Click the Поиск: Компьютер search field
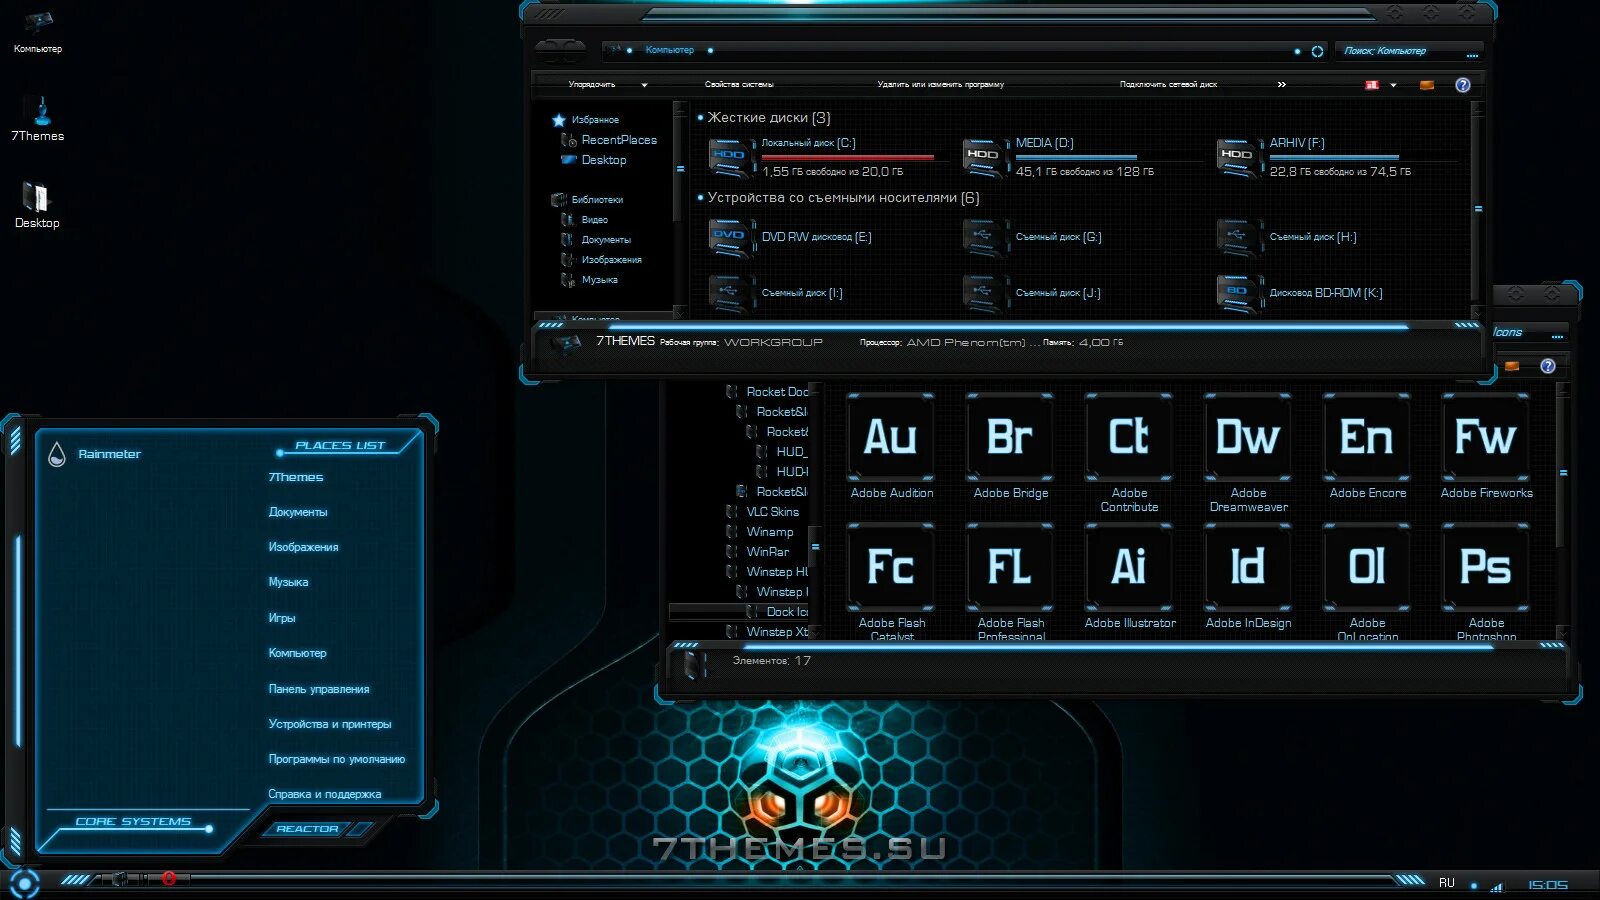This screenshot has height=900, width=1600. 1408,51
